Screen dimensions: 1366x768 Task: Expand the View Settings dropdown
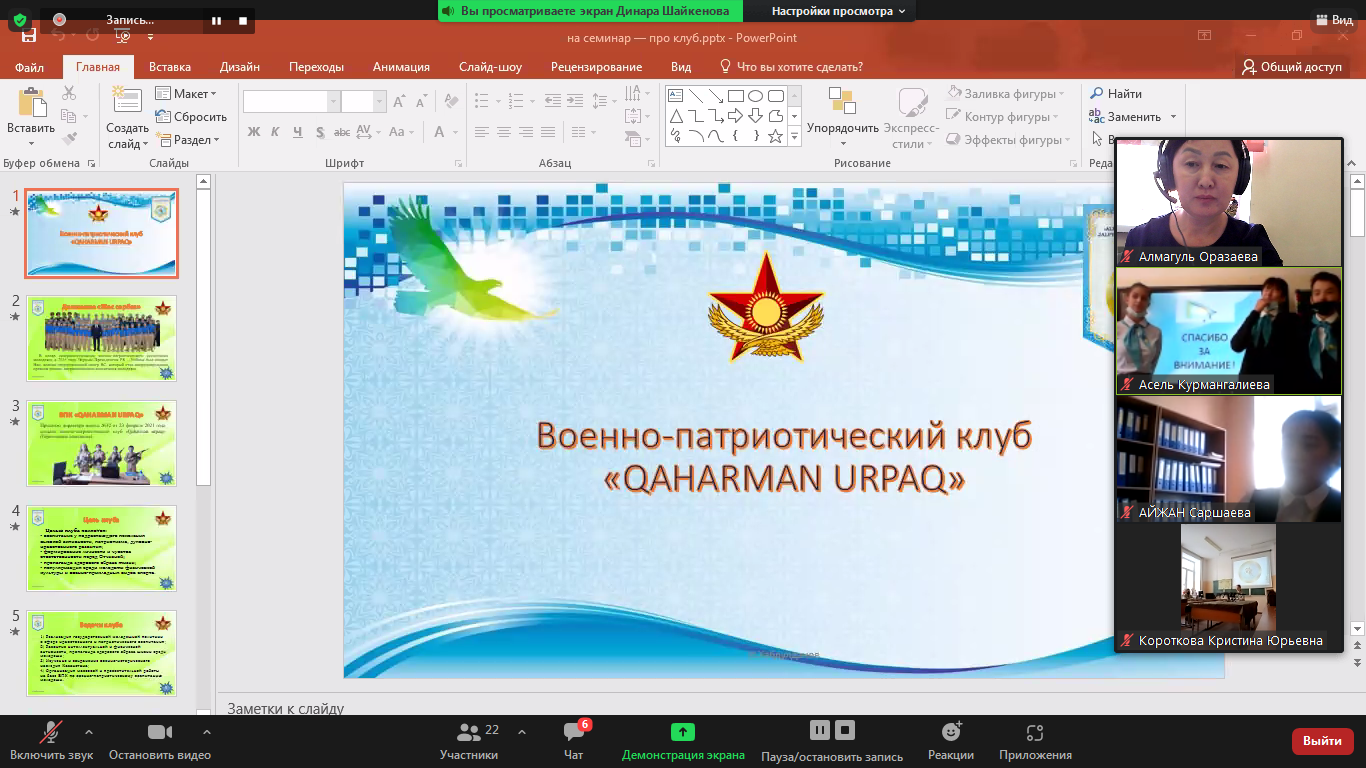[x=838, y=11]
